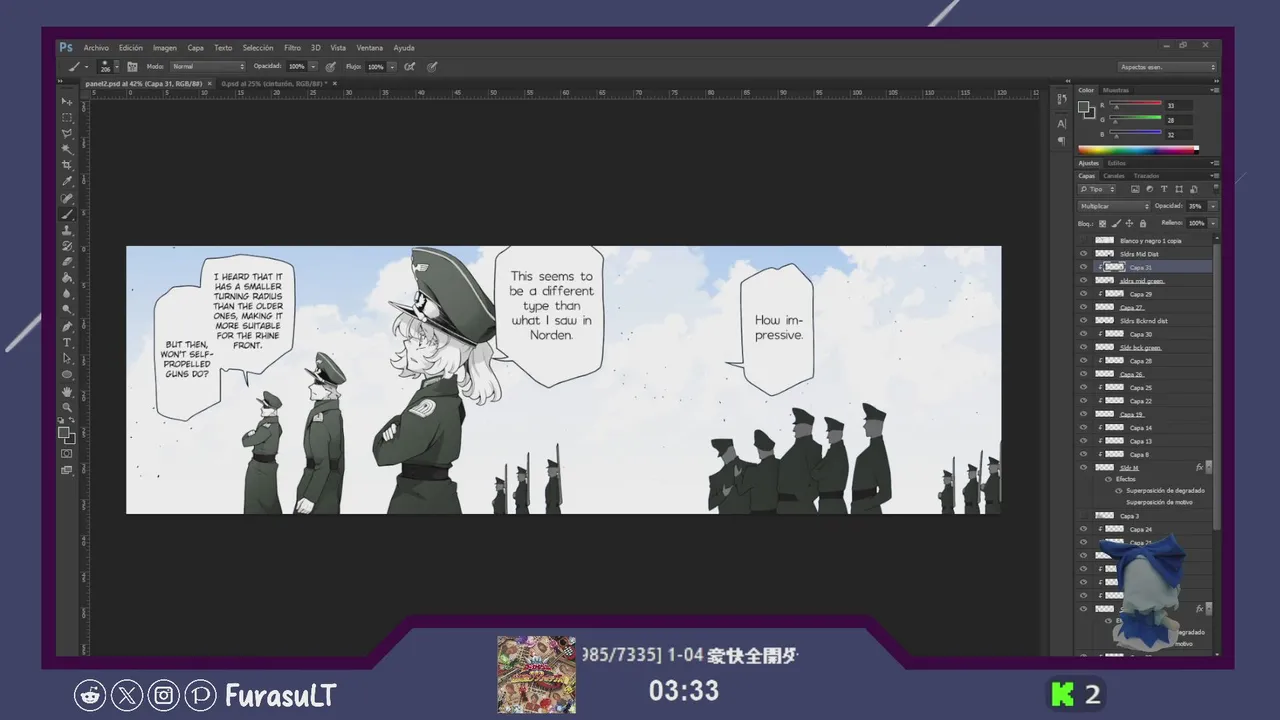Hide Superposición de degradado effect
Screen dimensions: 1280x720
pos(1119,491)
